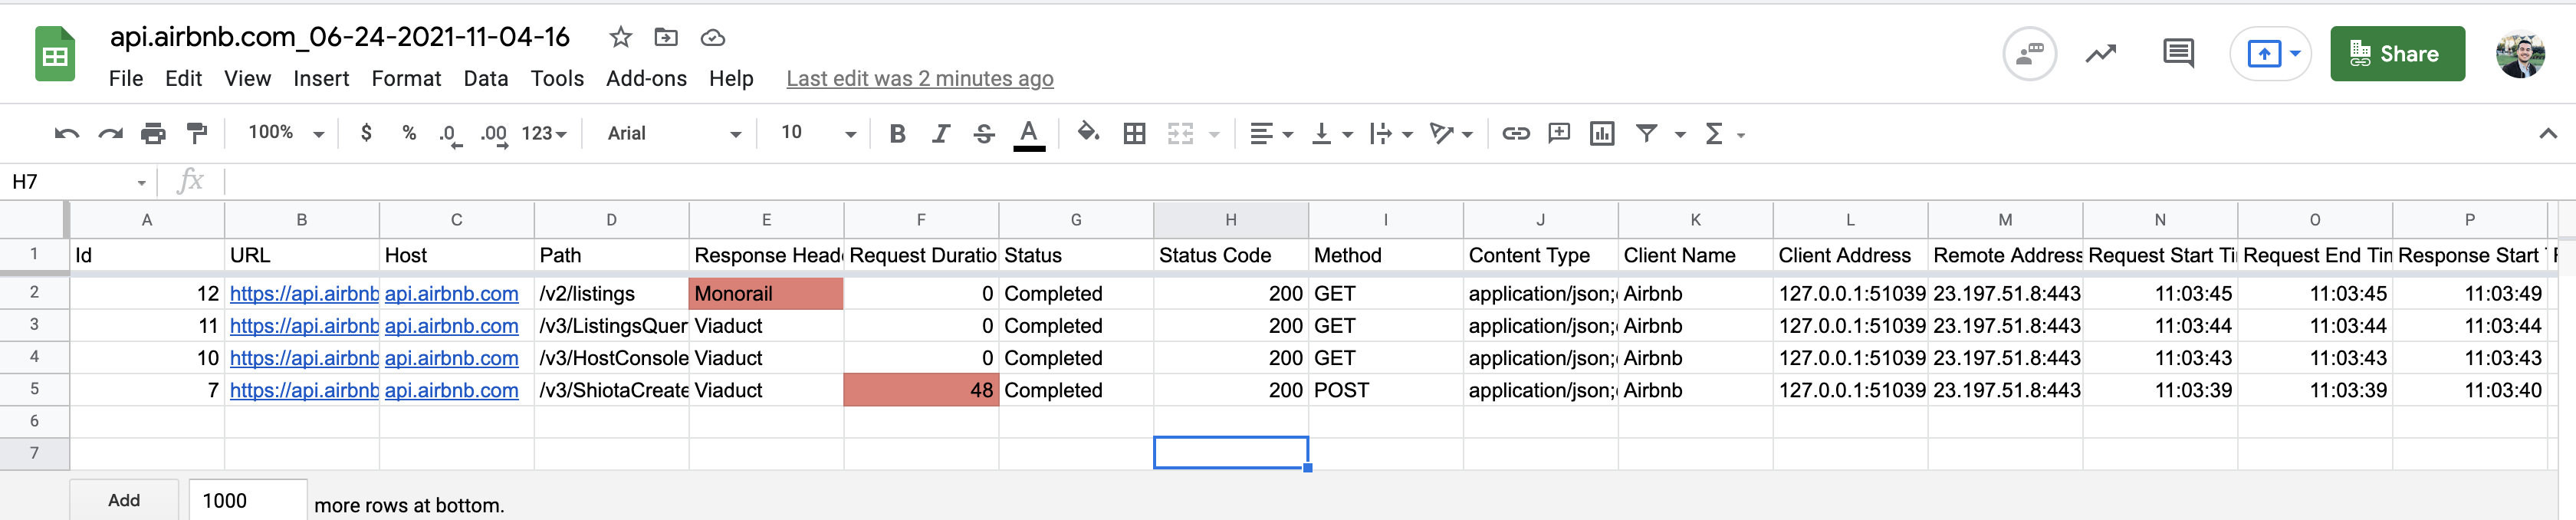Viewport: 2576px width, 520px height.
Task: Open the last edit history link
Action: (920, 78)
